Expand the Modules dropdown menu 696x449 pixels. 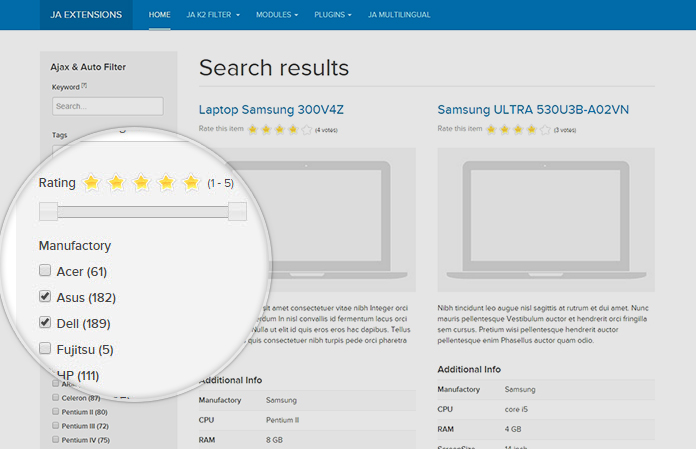(x=277, y=15)
